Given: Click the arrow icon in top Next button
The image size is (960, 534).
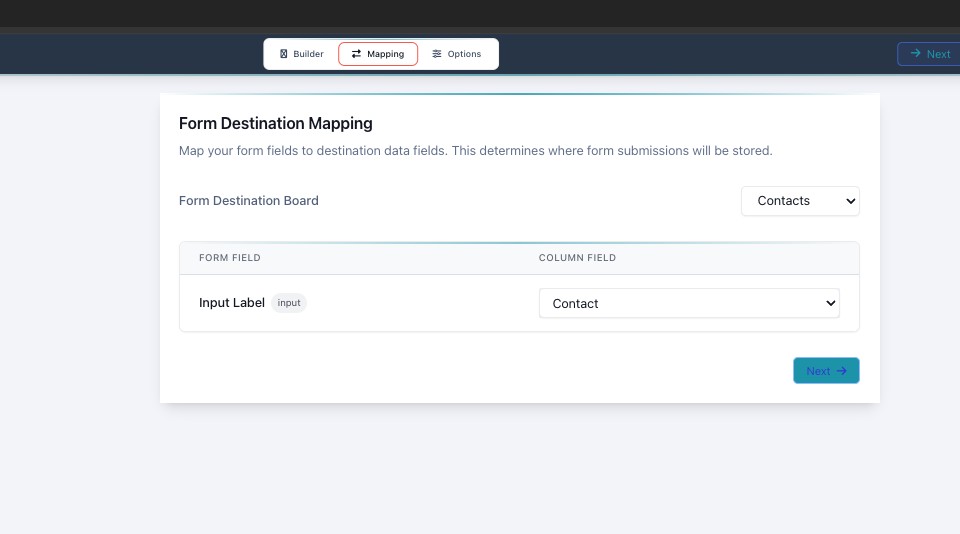Looking at the screenshot, I should [915, 53].
